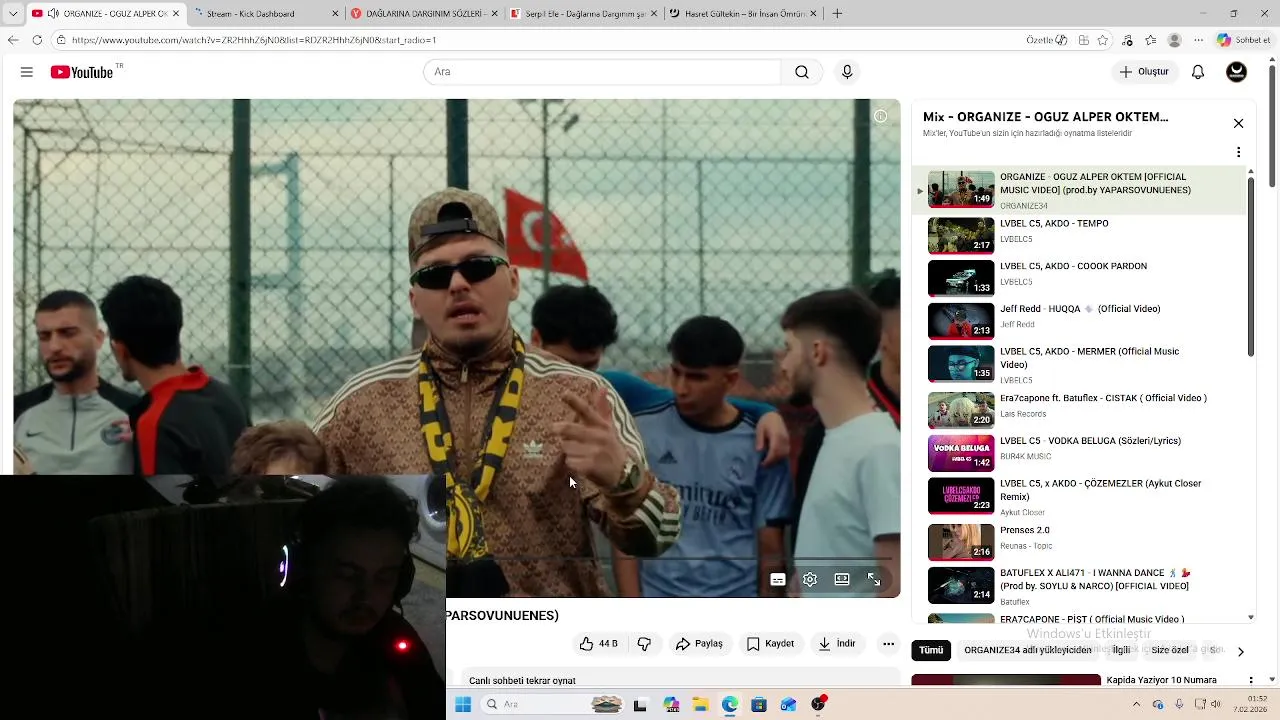Open the Windows Start menu
Viewport: 1280px width, 720px height.
463,705
